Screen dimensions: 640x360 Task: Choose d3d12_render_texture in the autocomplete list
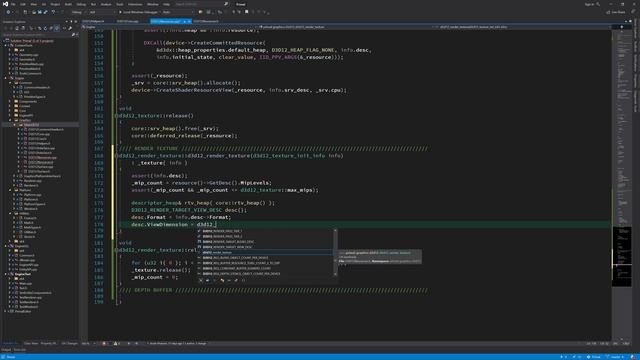[265, 253]
